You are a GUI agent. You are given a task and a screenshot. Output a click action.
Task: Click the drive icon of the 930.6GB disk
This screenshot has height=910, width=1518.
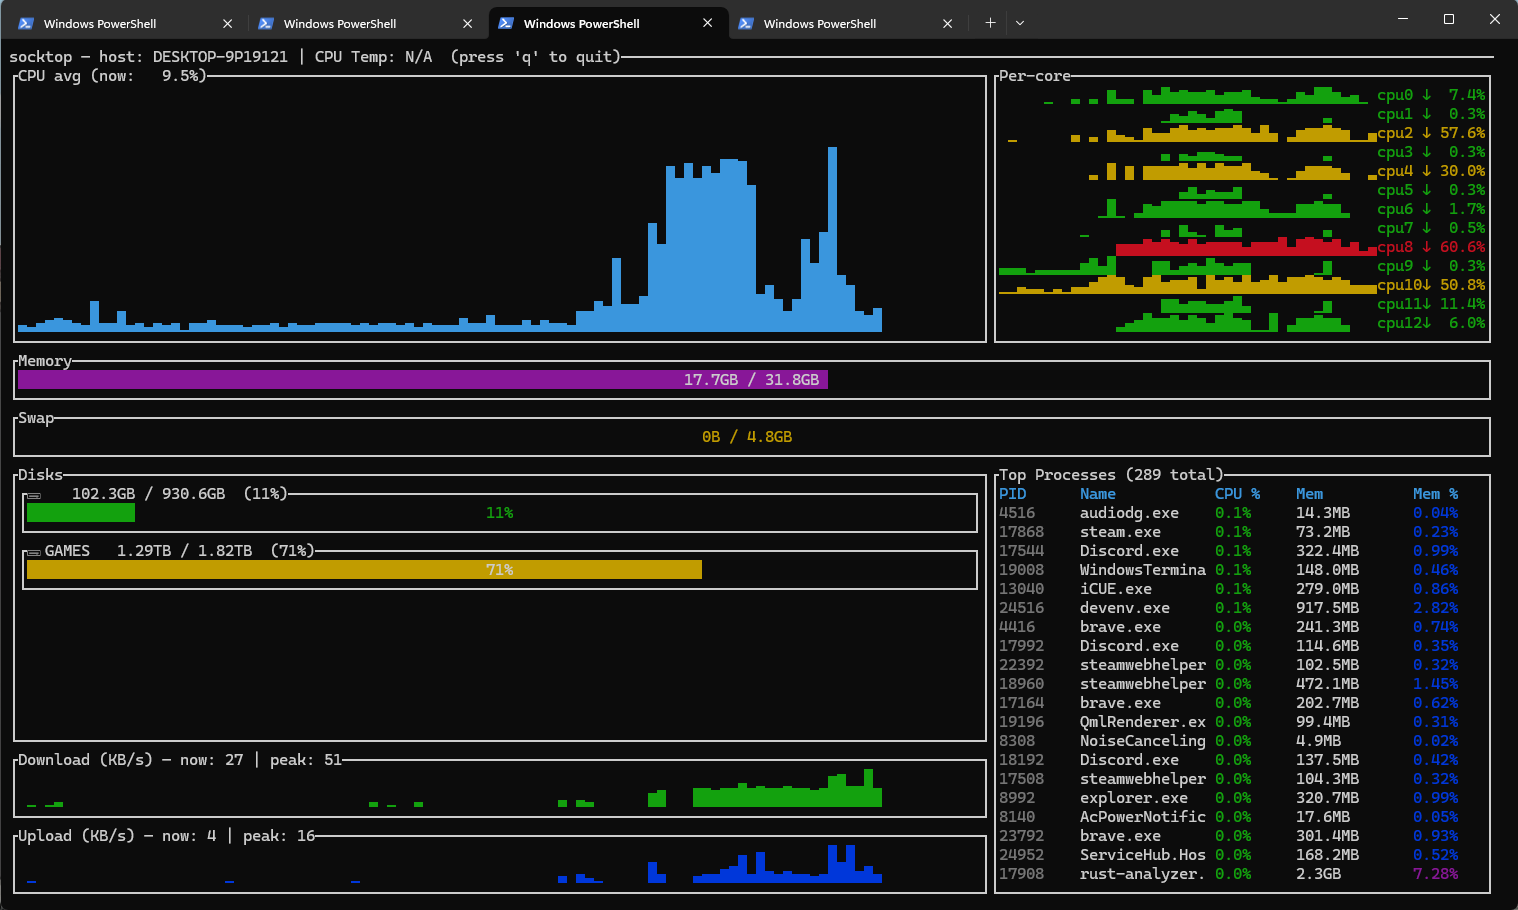click(33, 495)
